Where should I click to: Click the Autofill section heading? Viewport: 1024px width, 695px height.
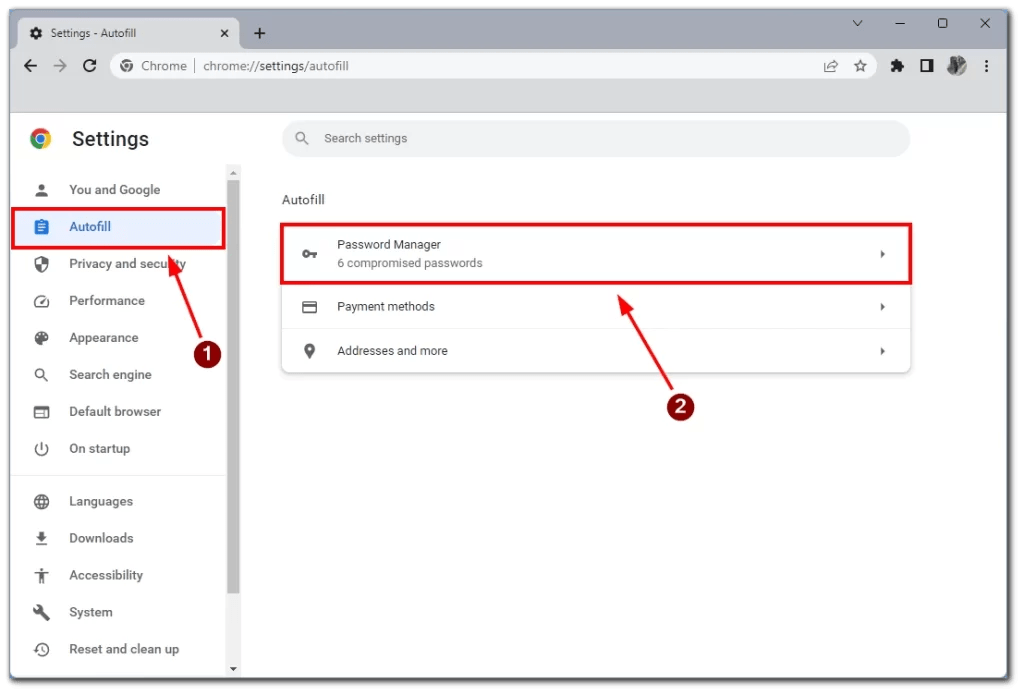coord(303,200)
